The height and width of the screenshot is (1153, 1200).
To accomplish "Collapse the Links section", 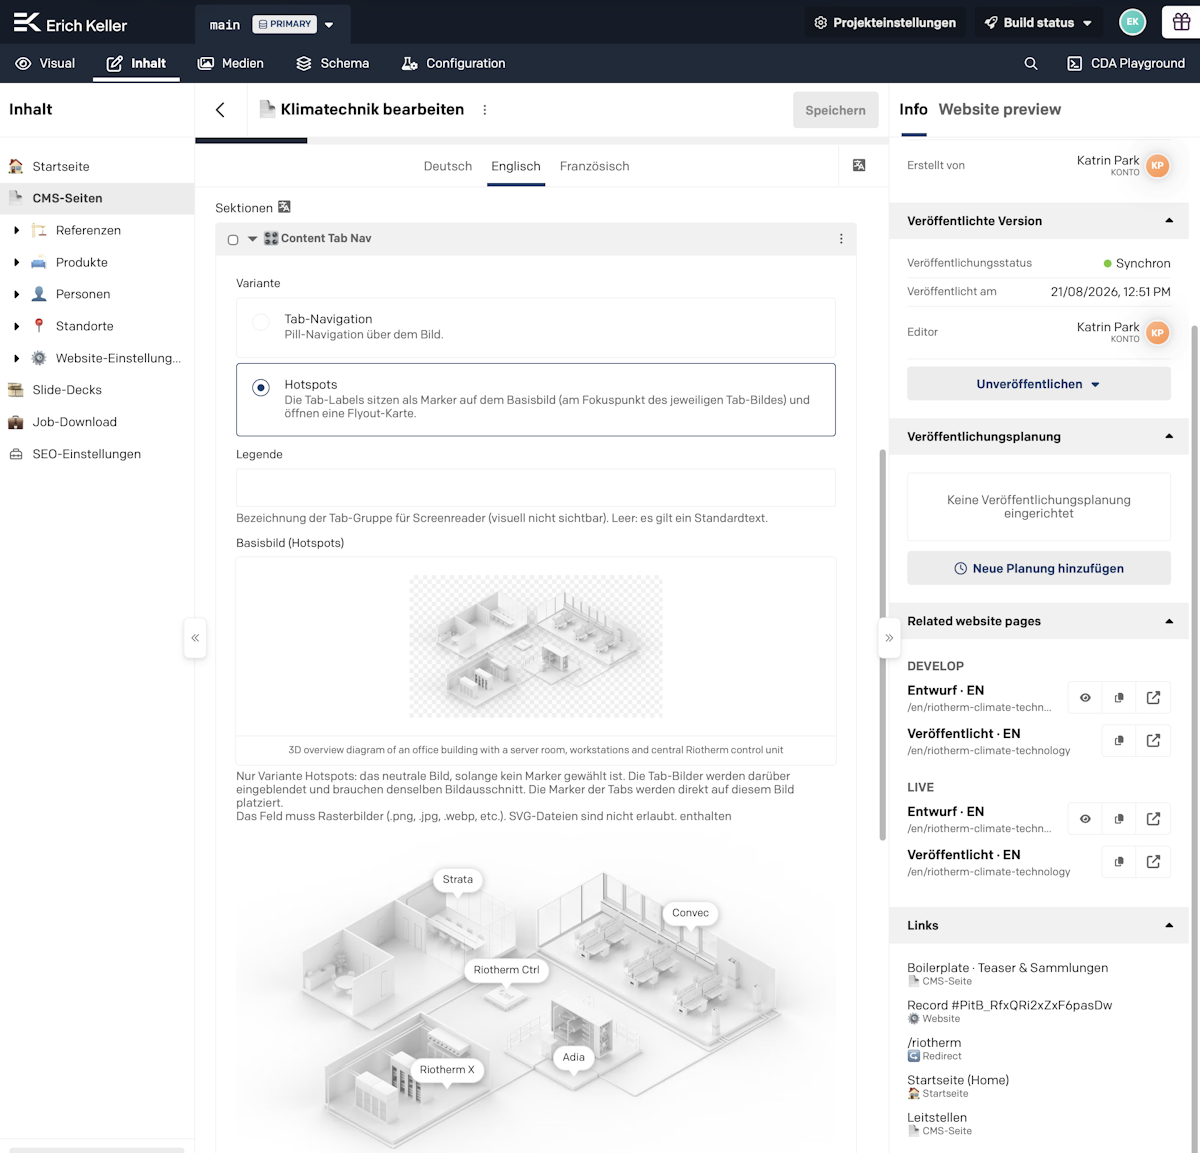I will [1169, 925].
